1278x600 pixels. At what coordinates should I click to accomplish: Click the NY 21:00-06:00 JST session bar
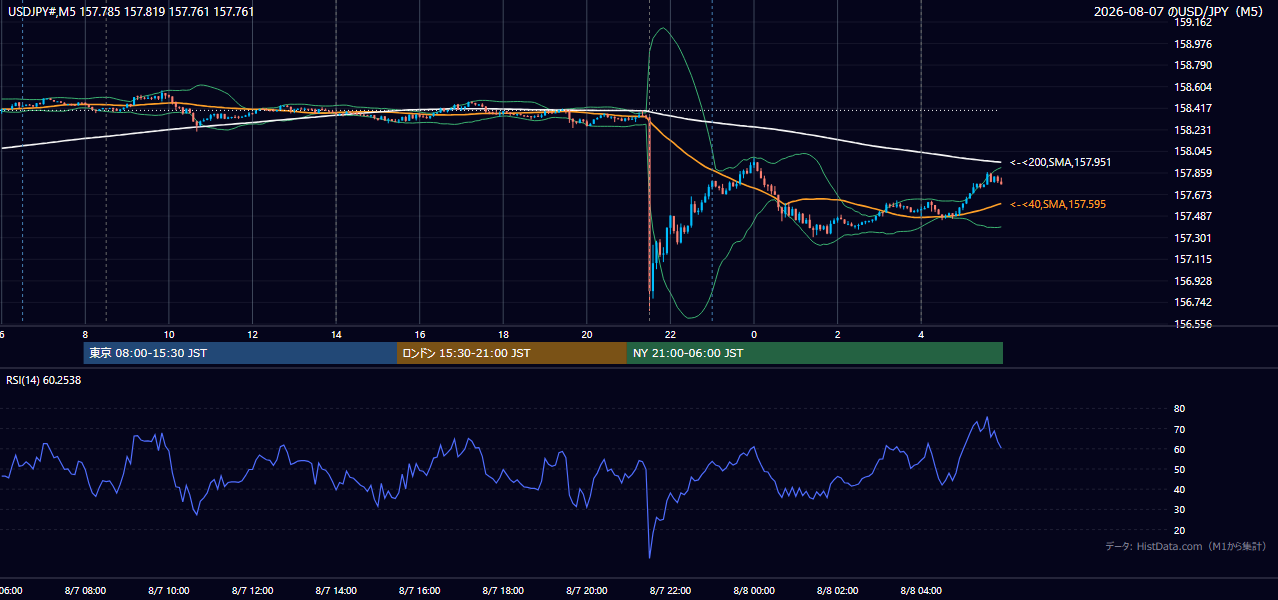[x=815, y=353]
